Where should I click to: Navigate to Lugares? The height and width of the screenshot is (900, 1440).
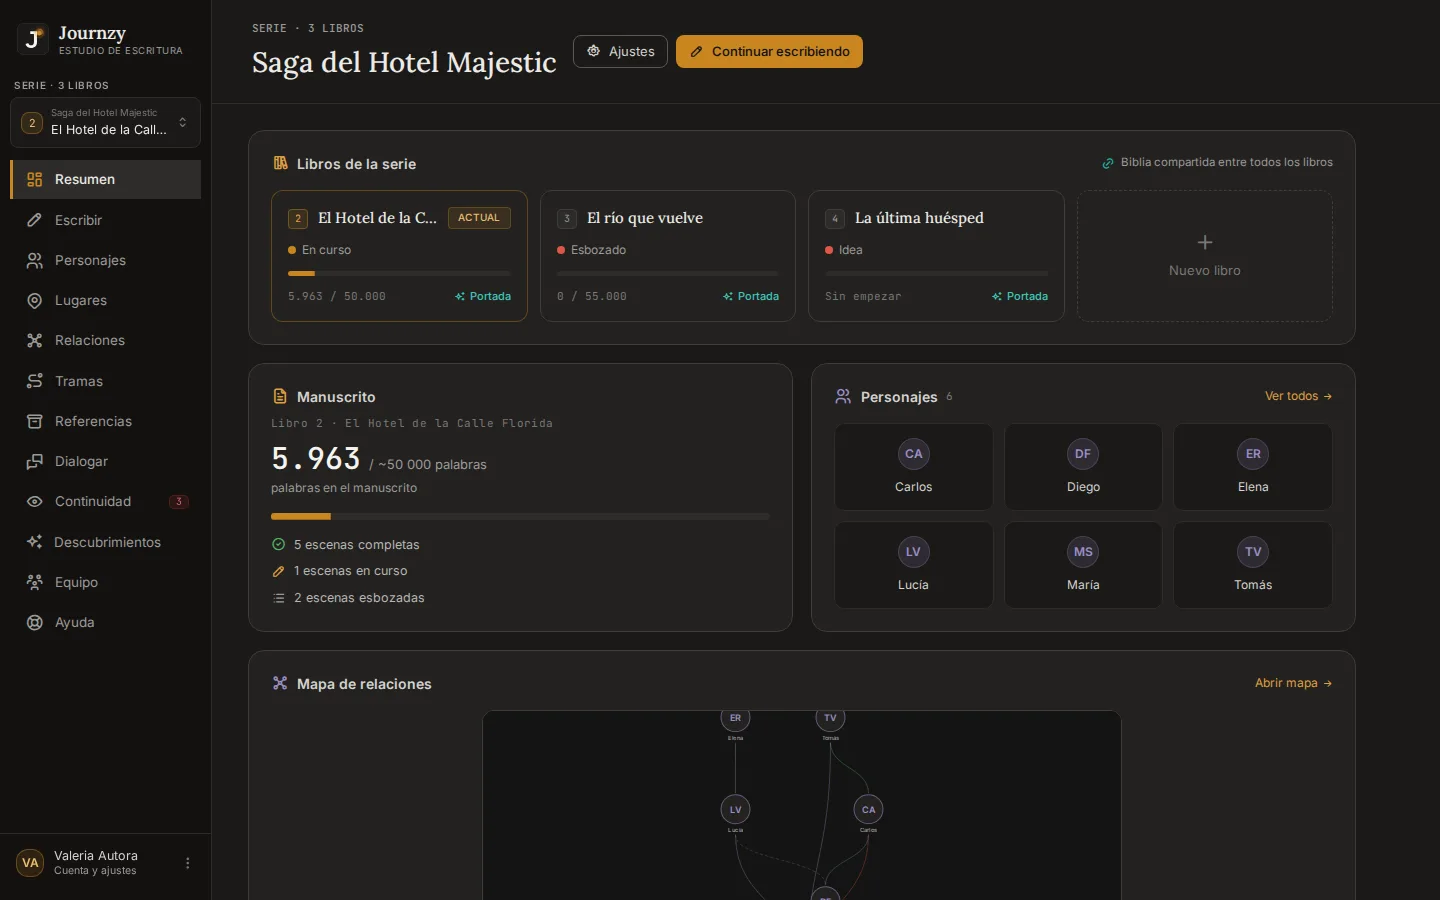point(105,300)
